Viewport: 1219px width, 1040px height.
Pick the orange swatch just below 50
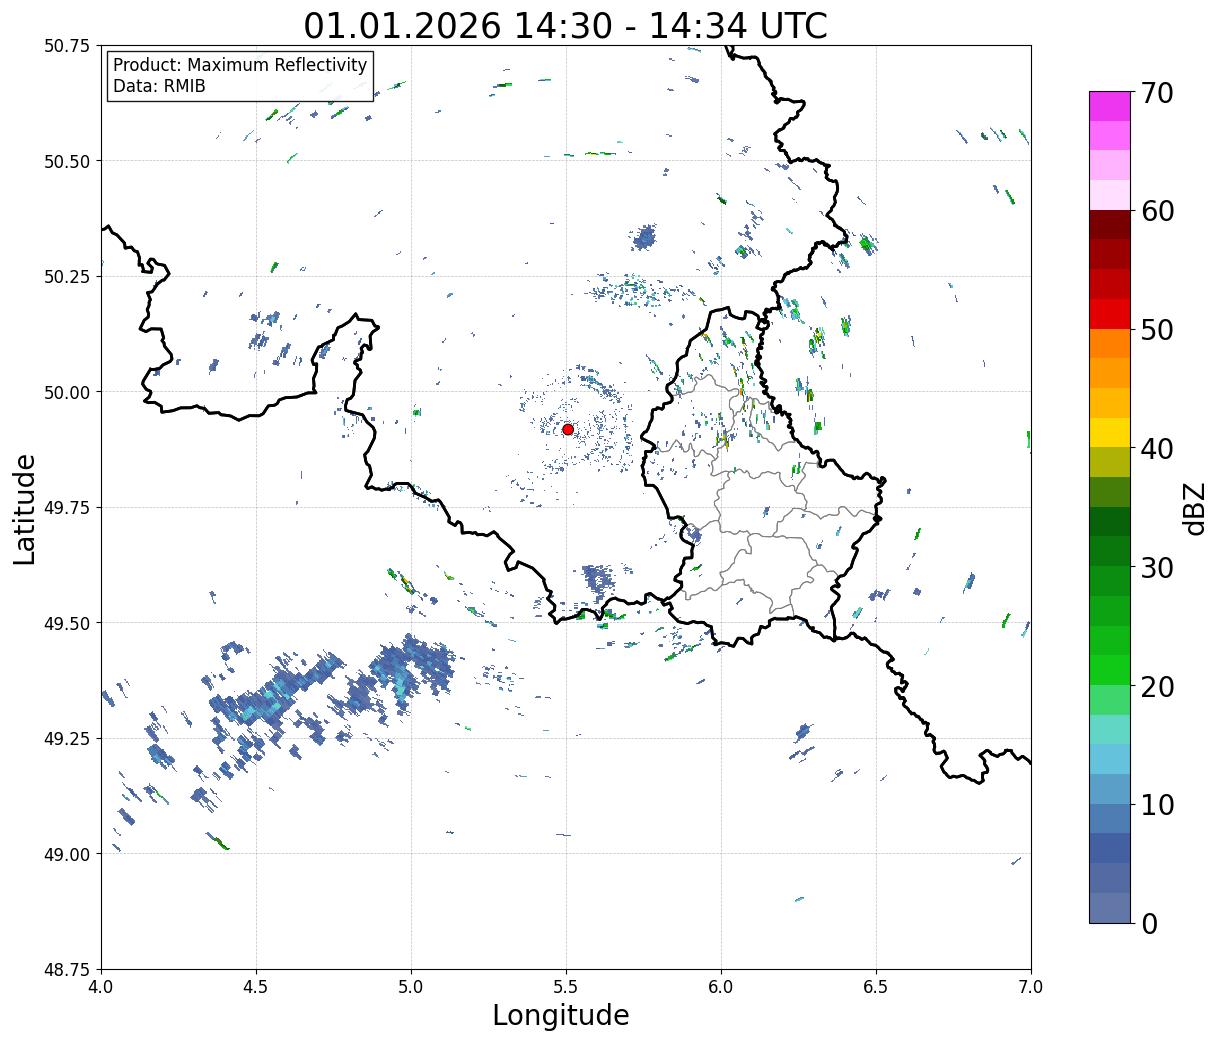tap(1110, 343)
